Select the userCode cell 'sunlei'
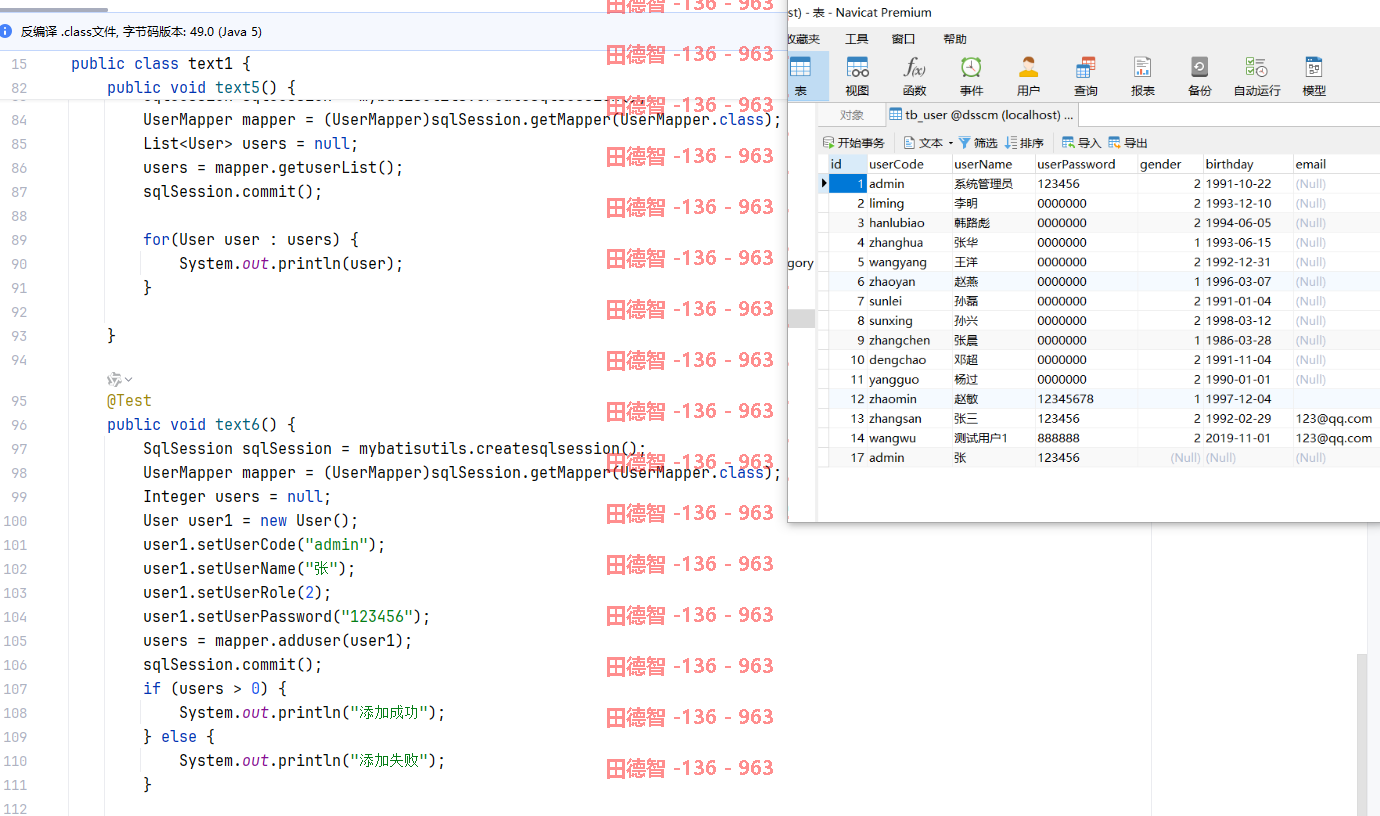1380x816 pixels. tap(908, 301)
